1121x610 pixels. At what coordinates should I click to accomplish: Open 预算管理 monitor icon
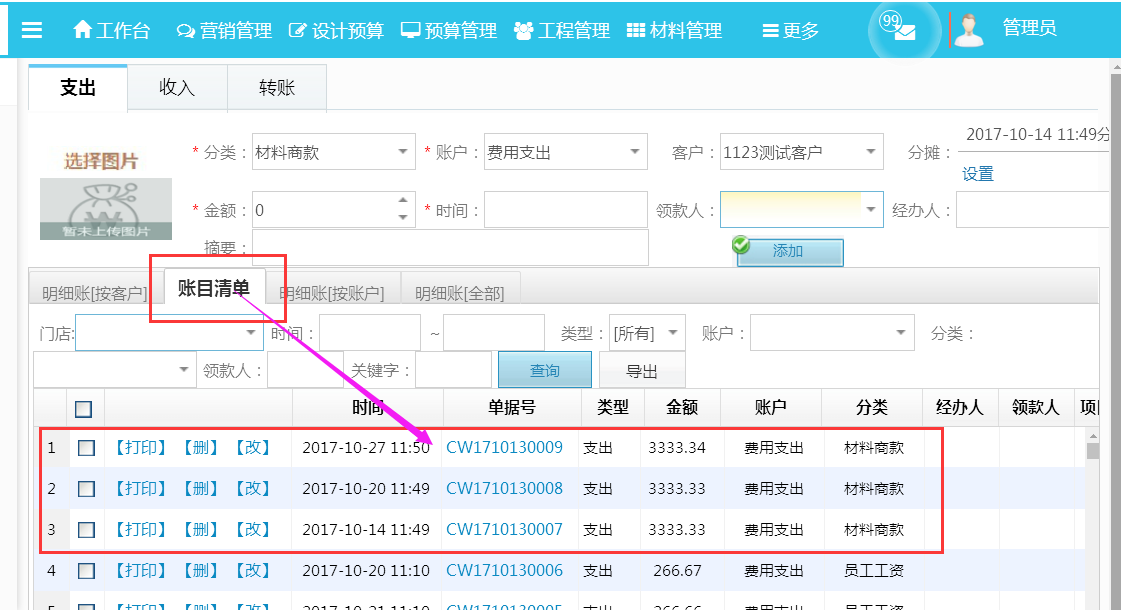point(410,31)
